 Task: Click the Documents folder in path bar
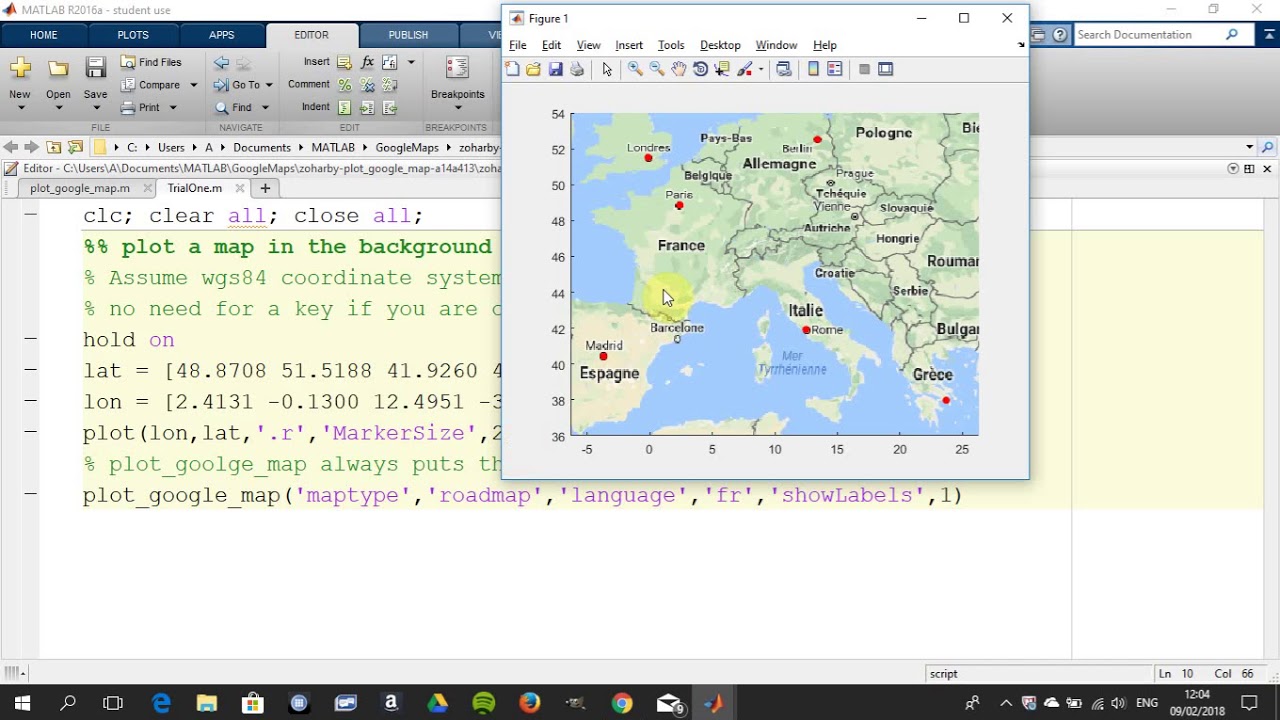point(262,147)
